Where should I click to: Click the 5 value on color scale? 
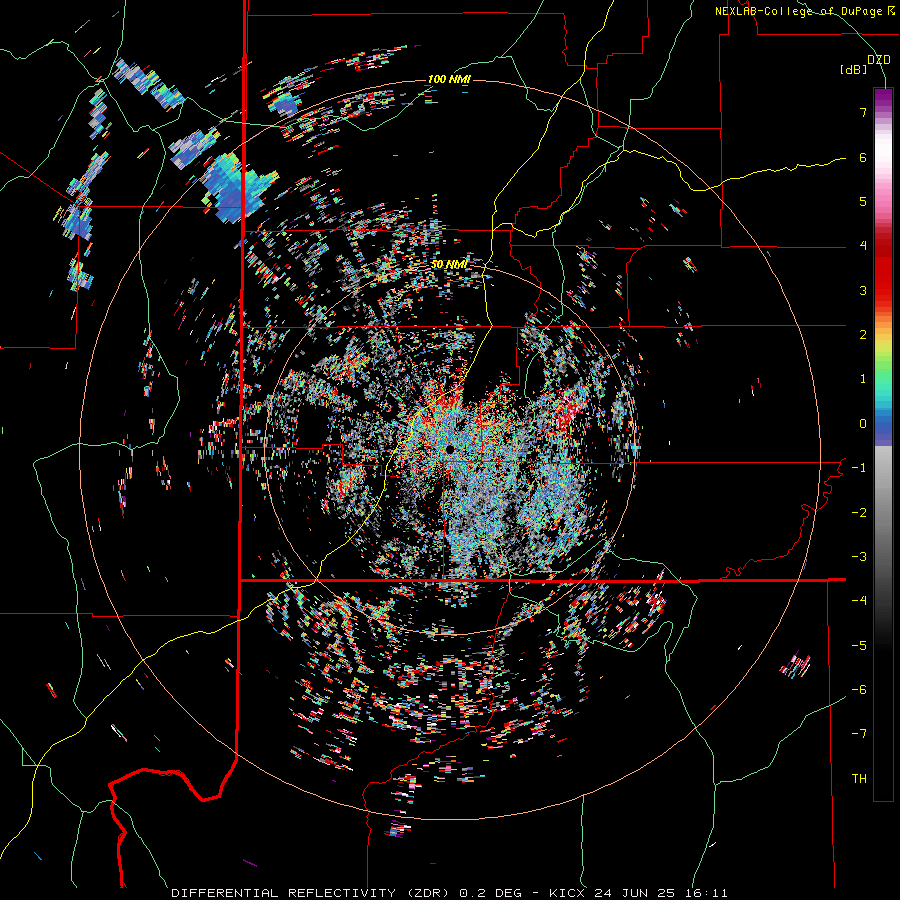tap(863, 201)
